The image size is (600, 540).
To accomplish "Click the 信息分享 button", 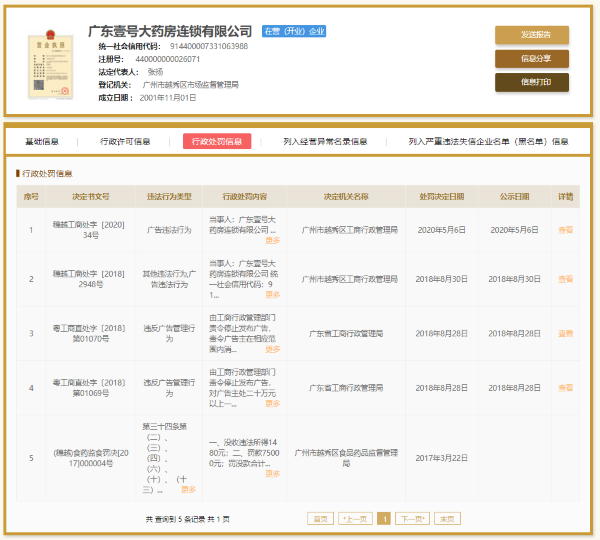I will tap(532, 59).
